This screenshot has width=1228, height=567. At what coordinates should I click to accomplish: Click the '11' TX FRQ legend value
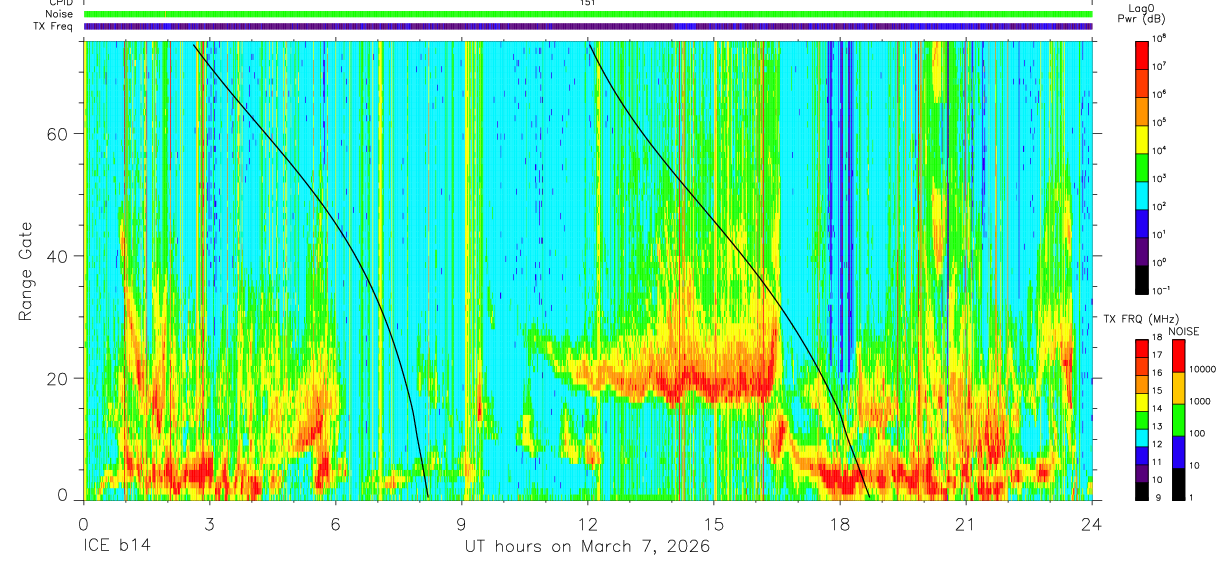tap(1157, 462)
